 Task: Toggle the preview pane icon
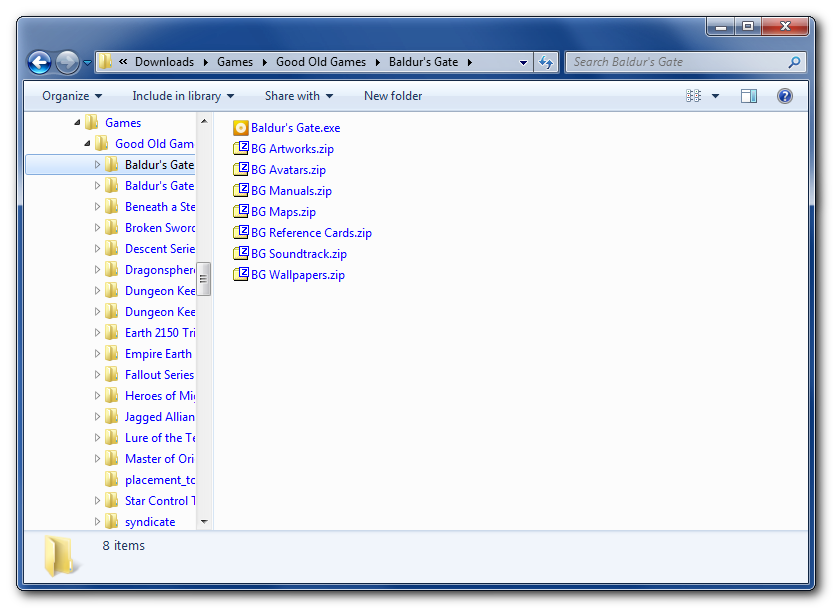point(749,96)
